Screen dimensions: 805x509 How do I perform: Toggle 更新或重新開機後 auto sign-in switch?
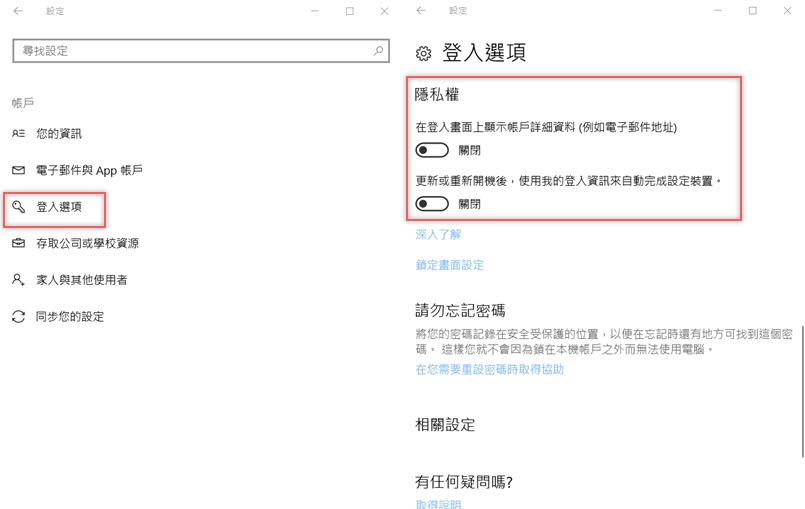[x=432, y=204]
